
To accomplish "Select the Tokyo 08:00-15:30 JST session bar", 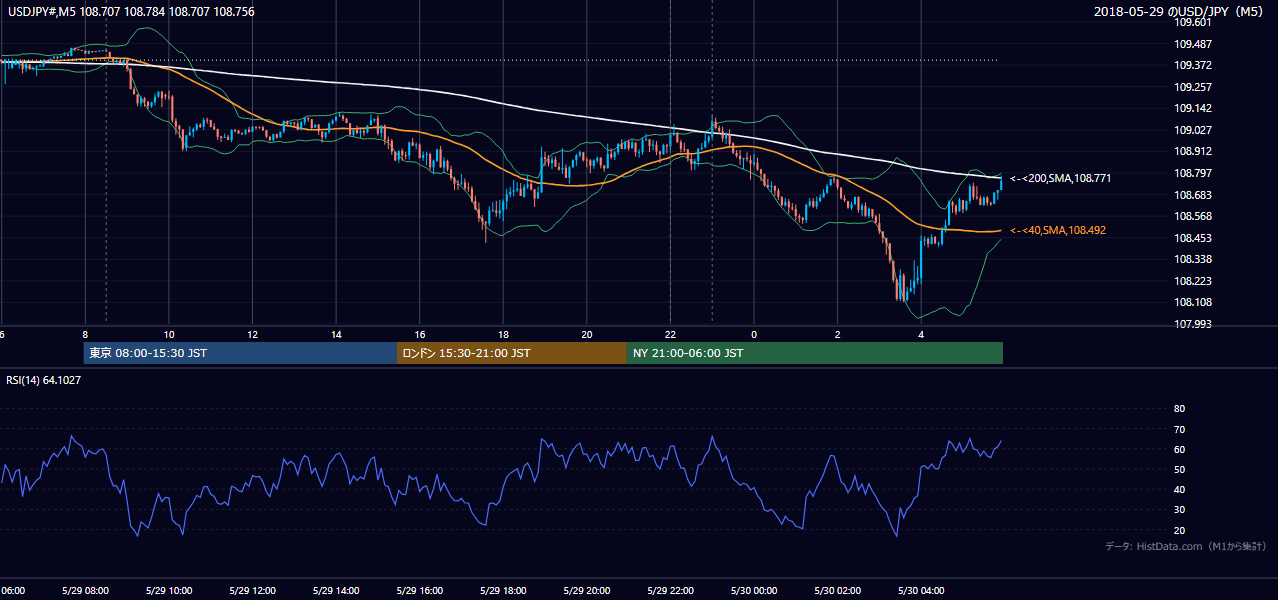I will click(x=240, y=353).
